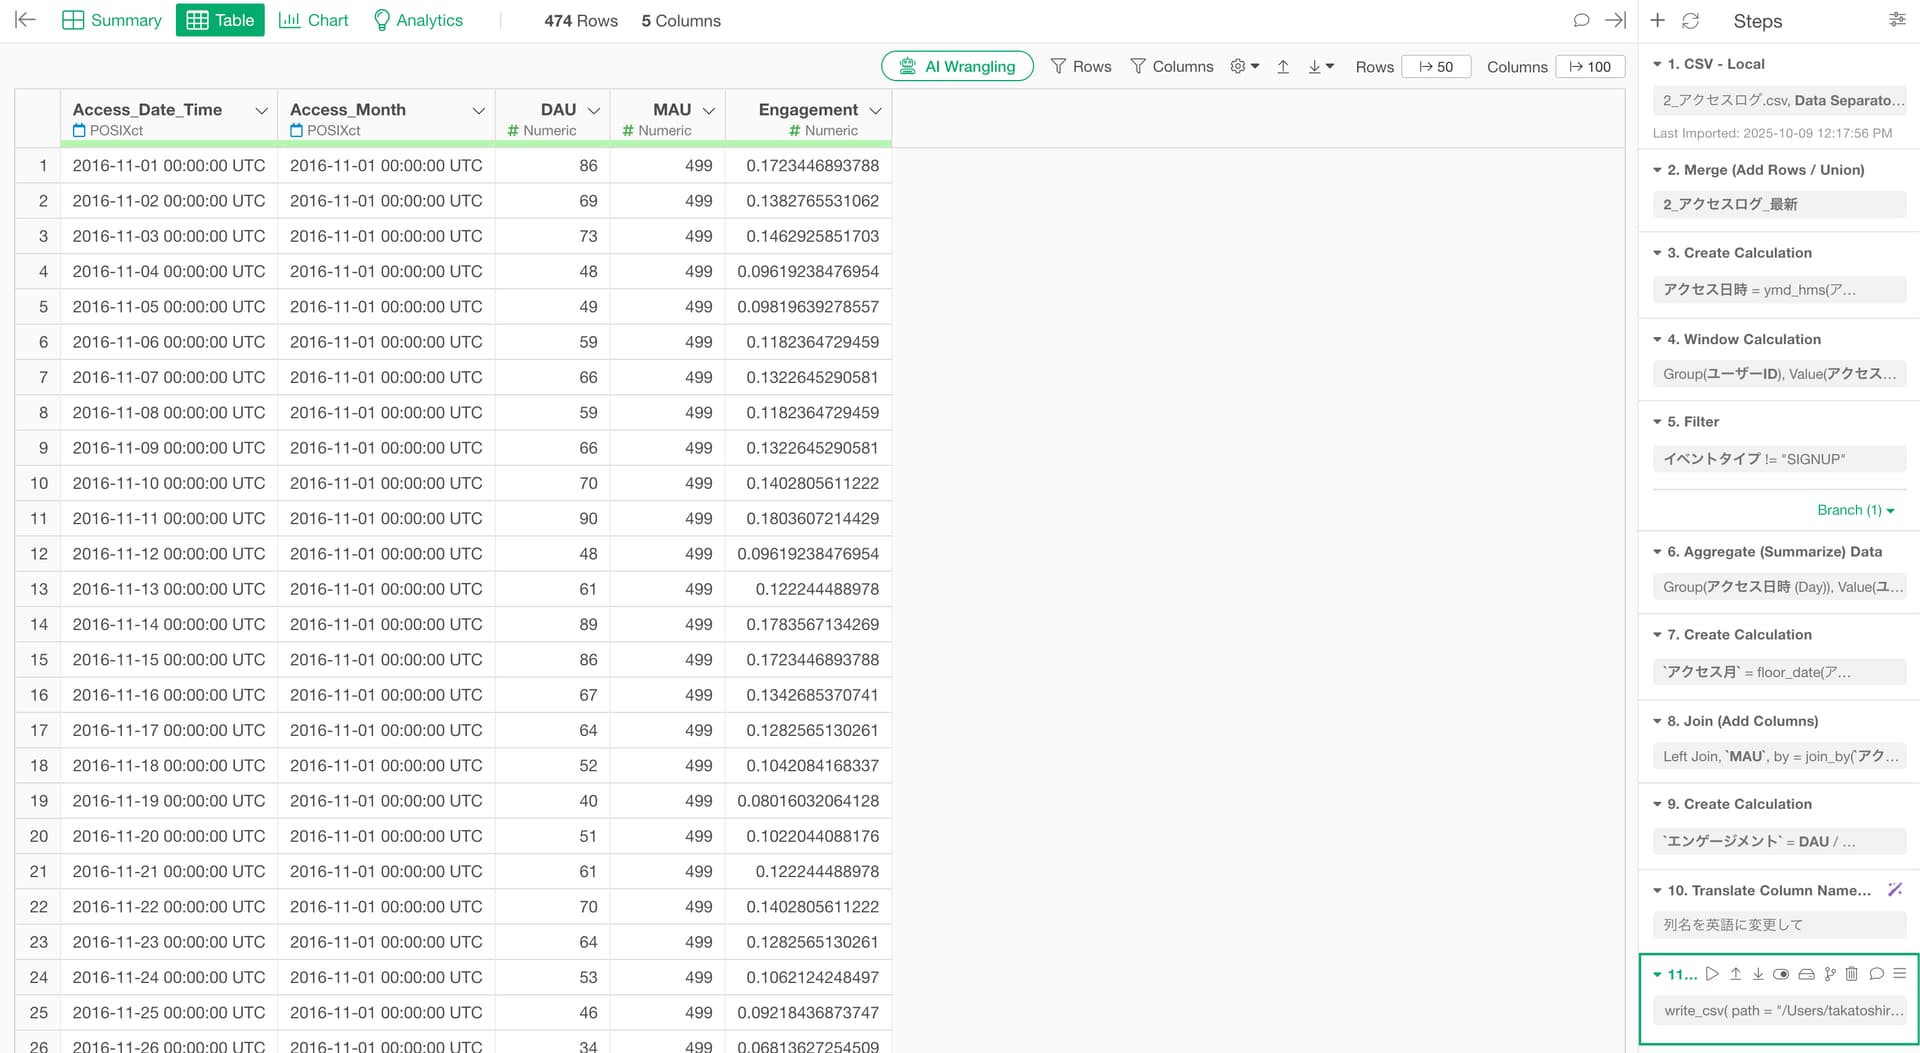
Task: Click the plus icon to add a step
Action: [1658, 21]
